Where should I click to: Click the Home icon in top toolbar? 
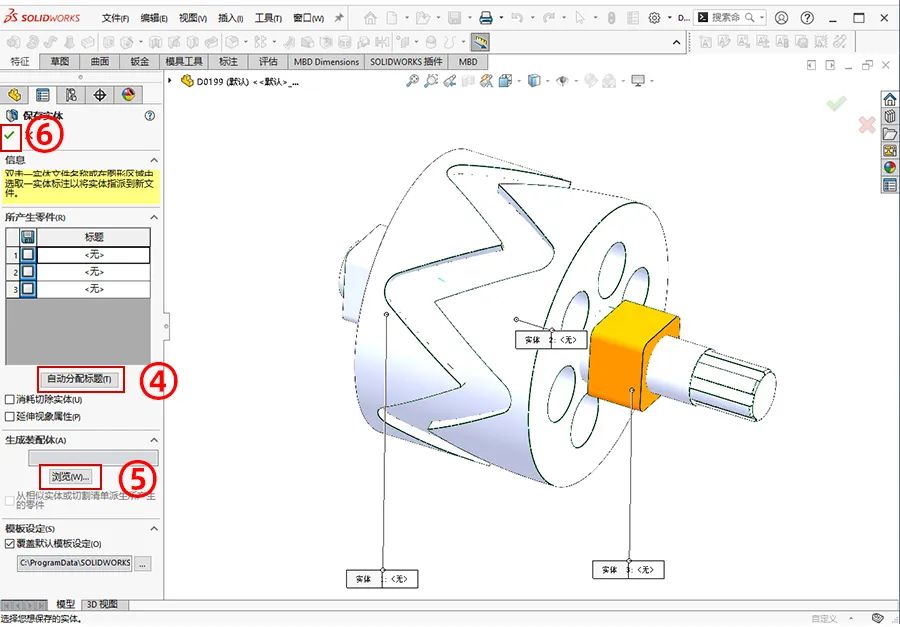(x=370, y=18)
